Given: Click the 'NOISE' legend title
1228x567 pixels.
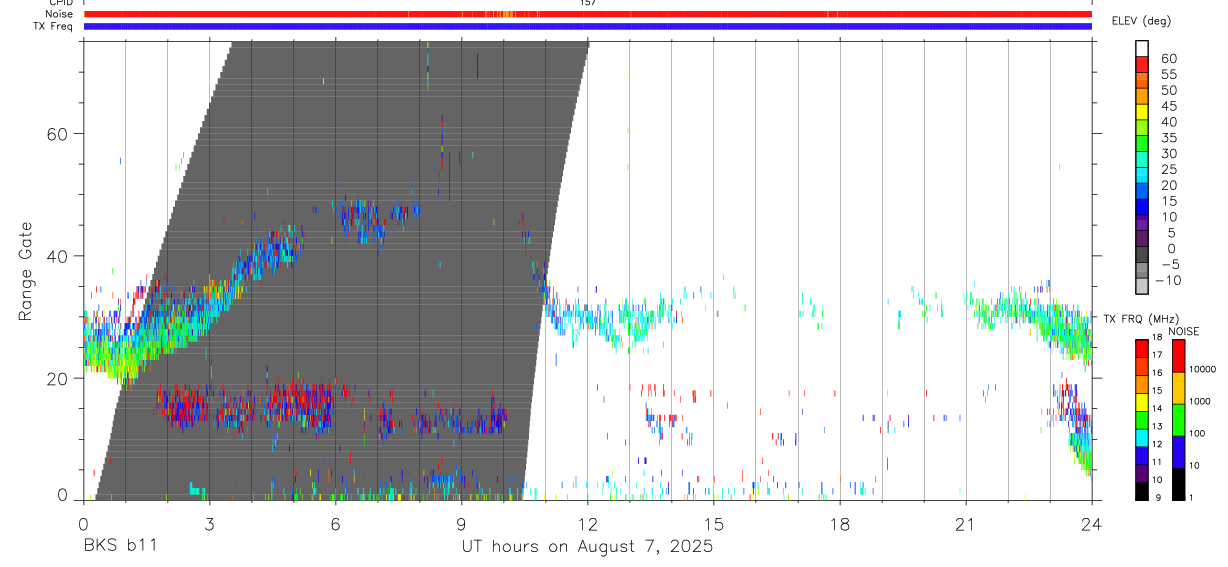Looking at the screenshot, I should click(x=1184, y=332).
